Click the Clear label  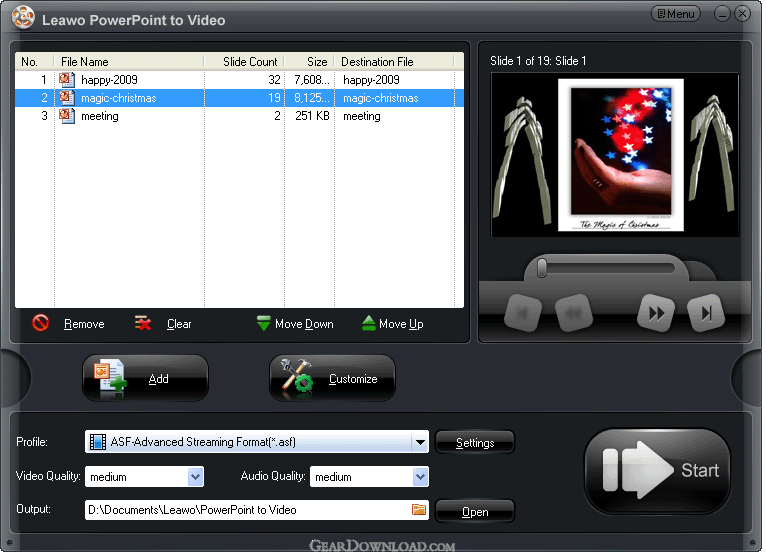(179, 325)
